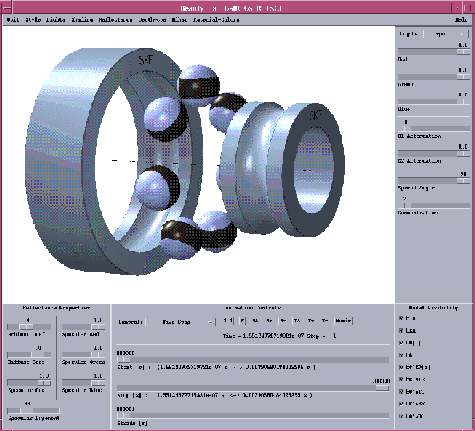Viewport: 475px width, 431px height.
Task: Toggle the sixth Model Visibility checkbox
Action: pos(401,379)
